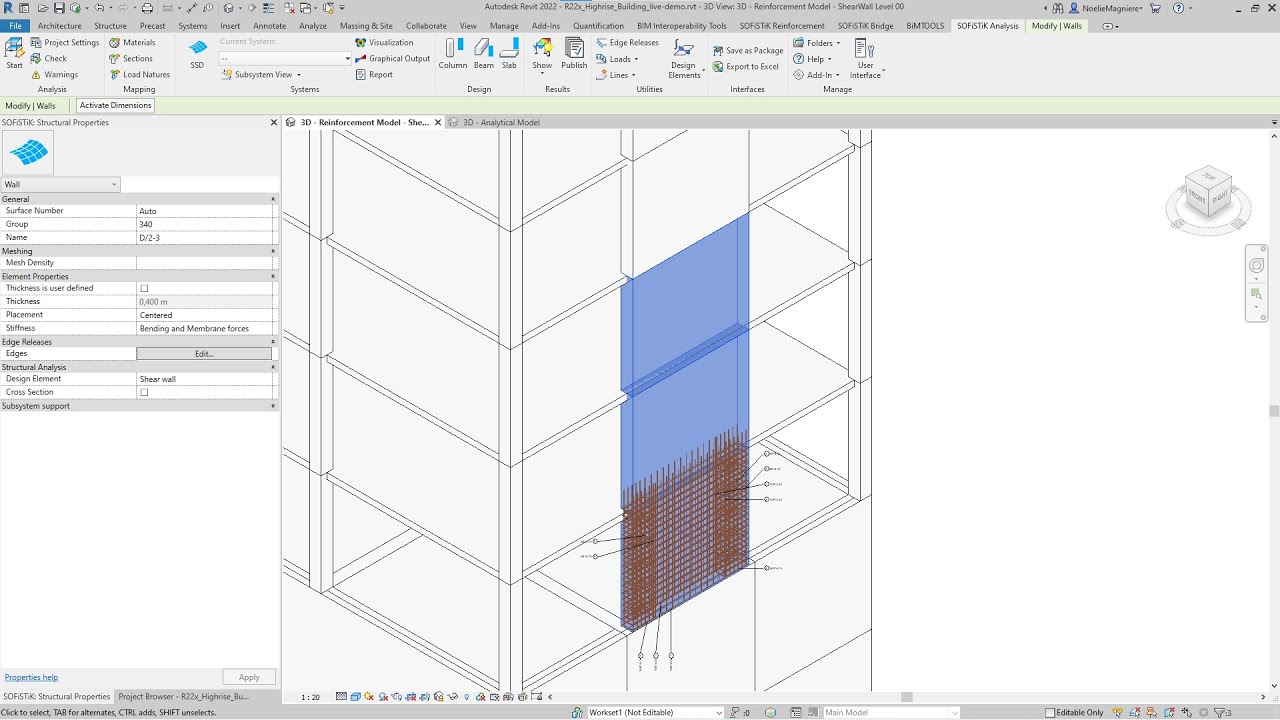The height and width of the screenshot is (720, 1280).
Task: Click the 1 : 20 view scale
Action: pos(311,697)
